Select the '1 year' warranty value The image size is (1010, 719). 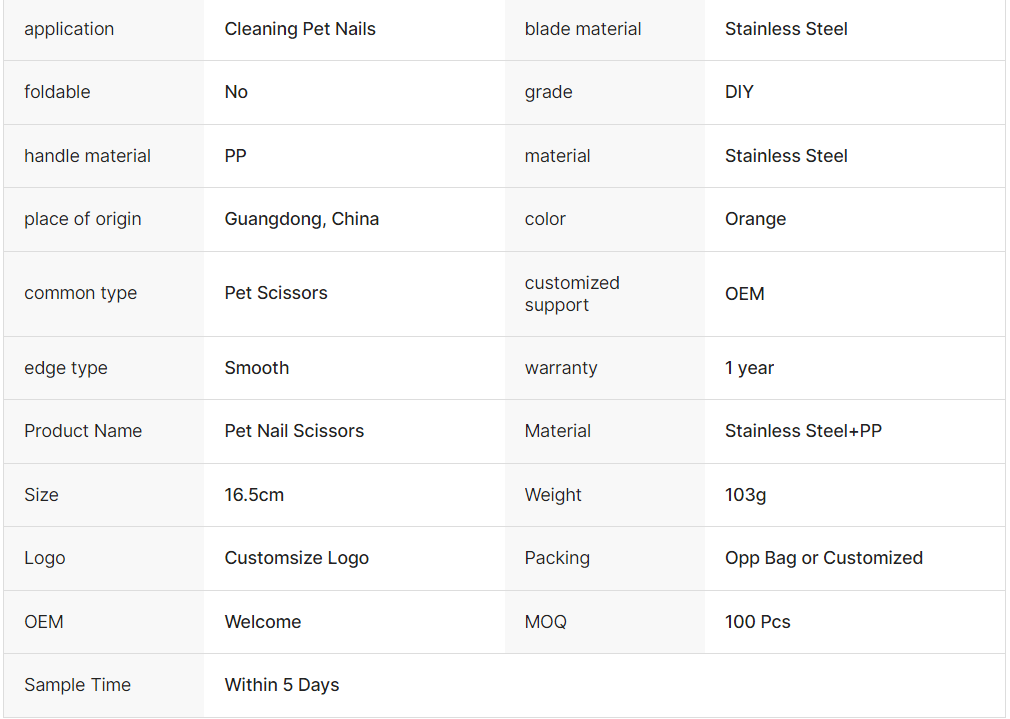point(749,368)
